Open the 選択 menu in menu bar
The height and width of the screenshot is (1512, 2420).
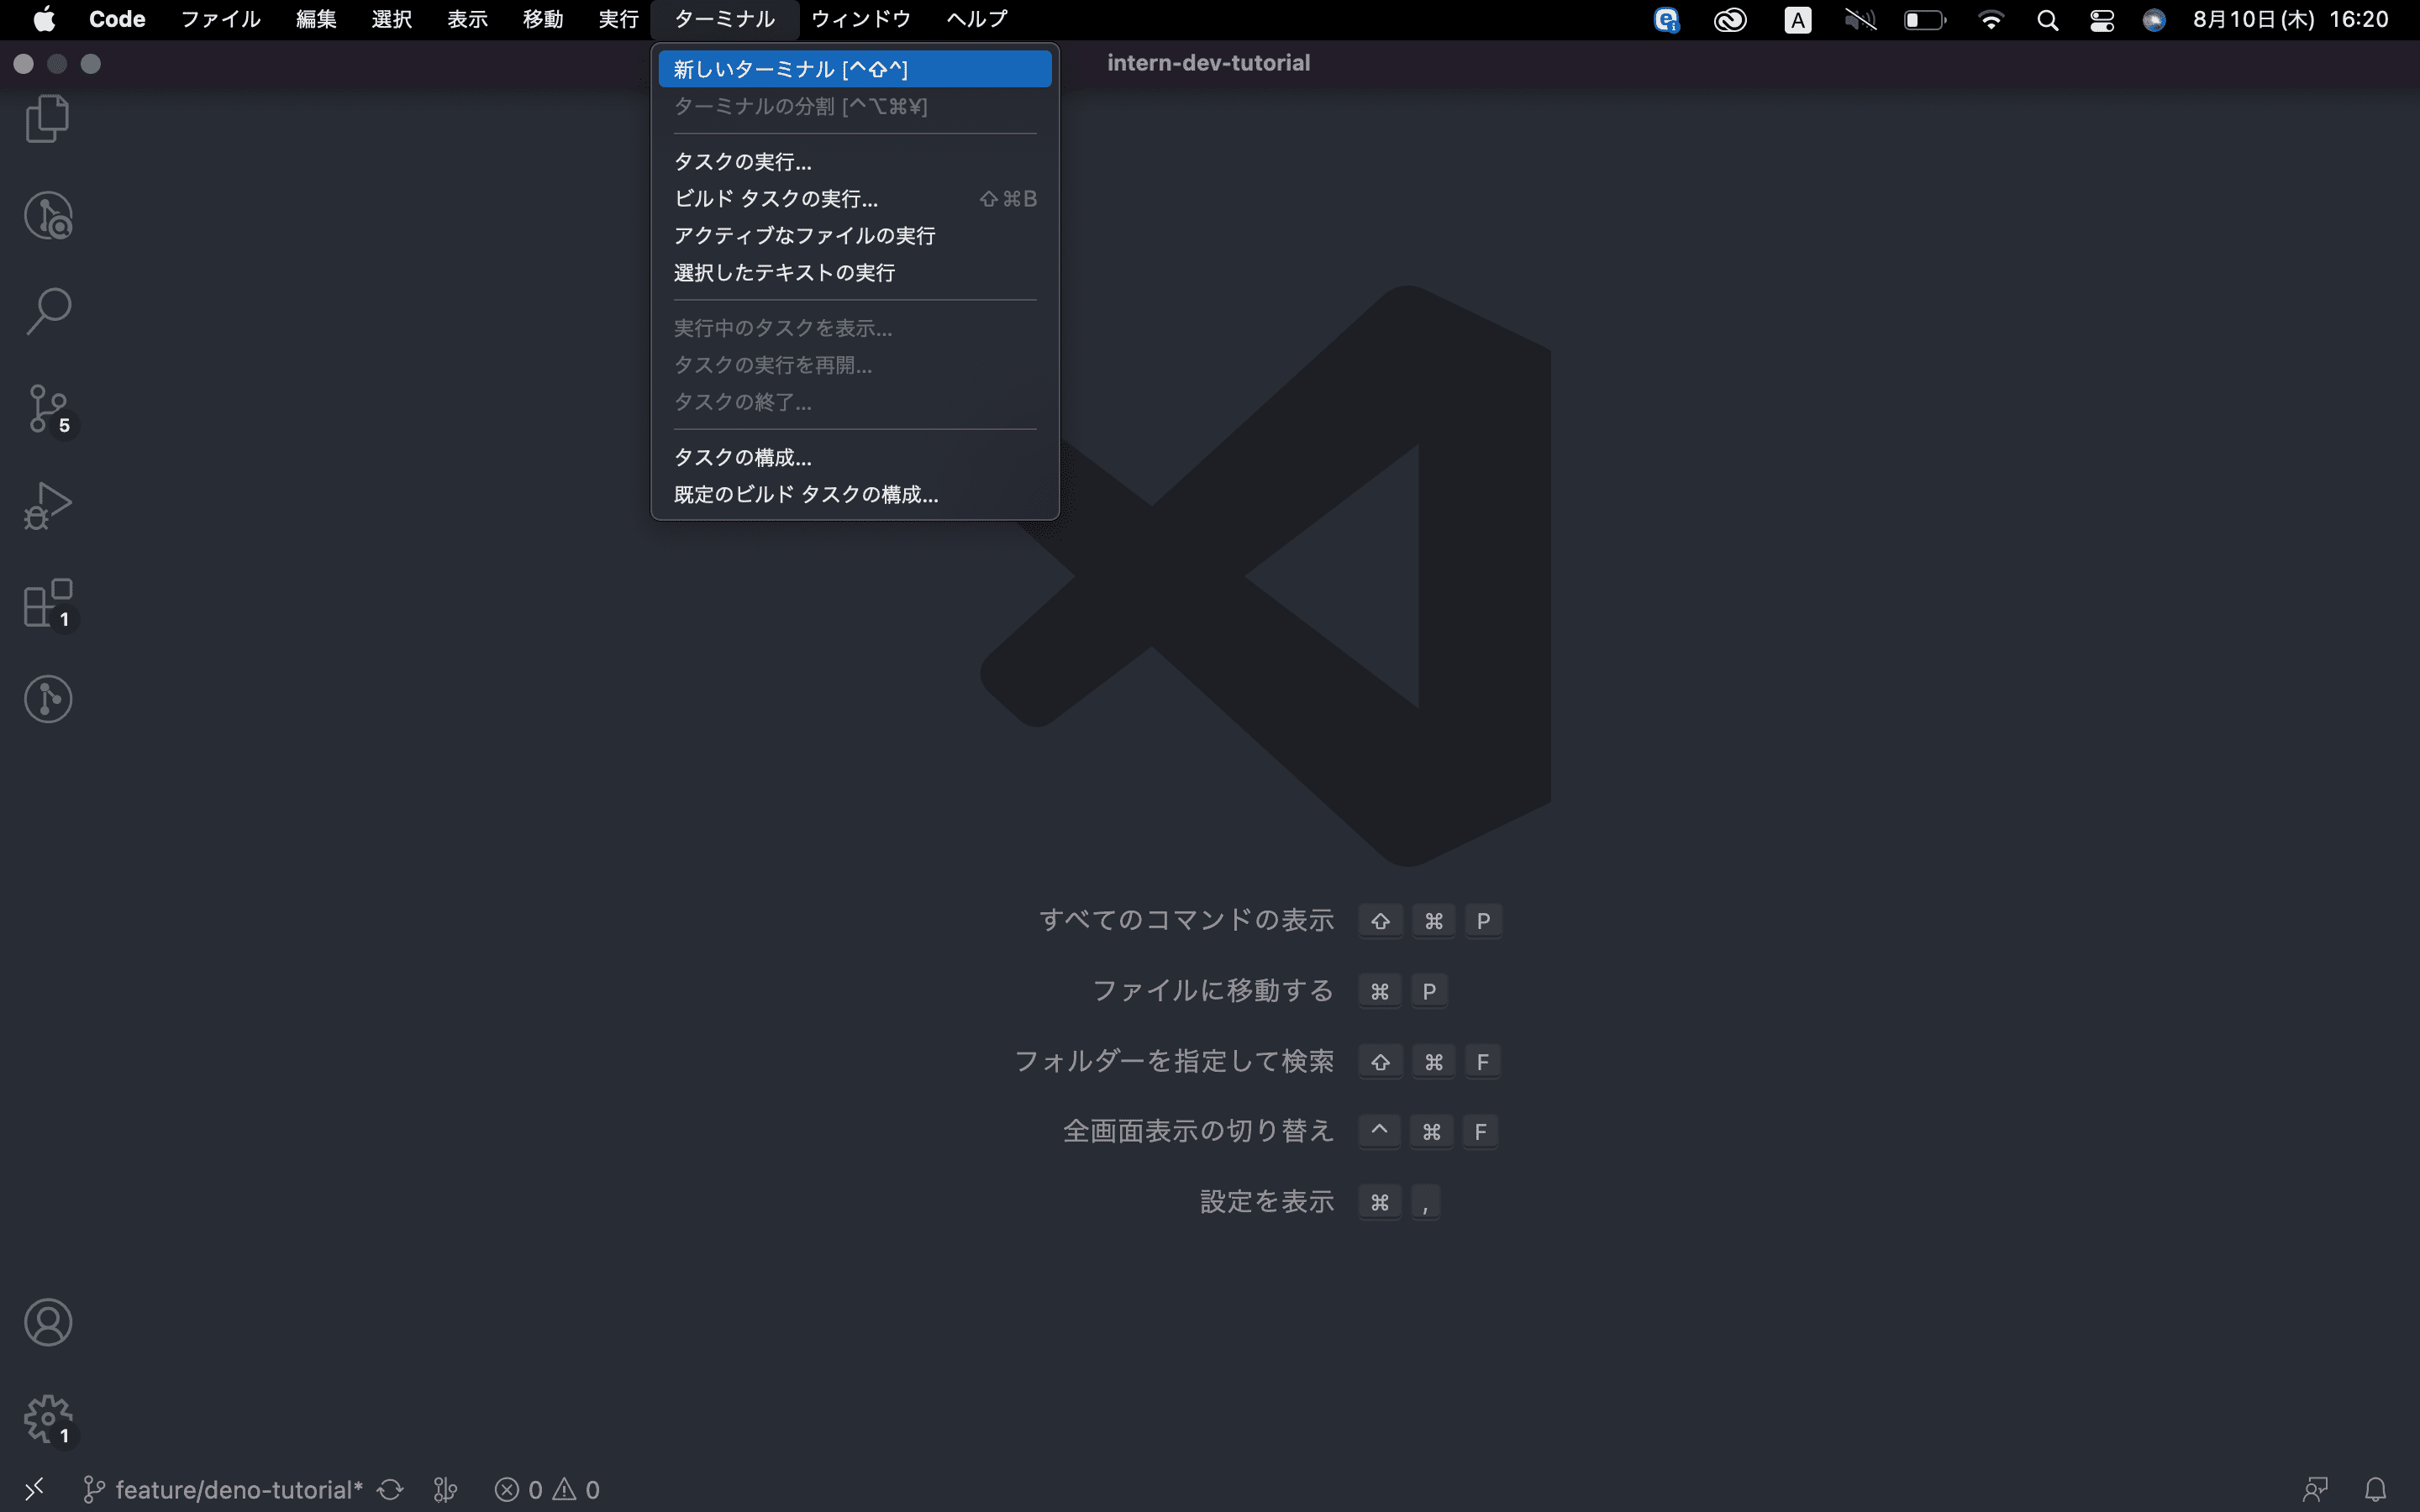(392, 19)
